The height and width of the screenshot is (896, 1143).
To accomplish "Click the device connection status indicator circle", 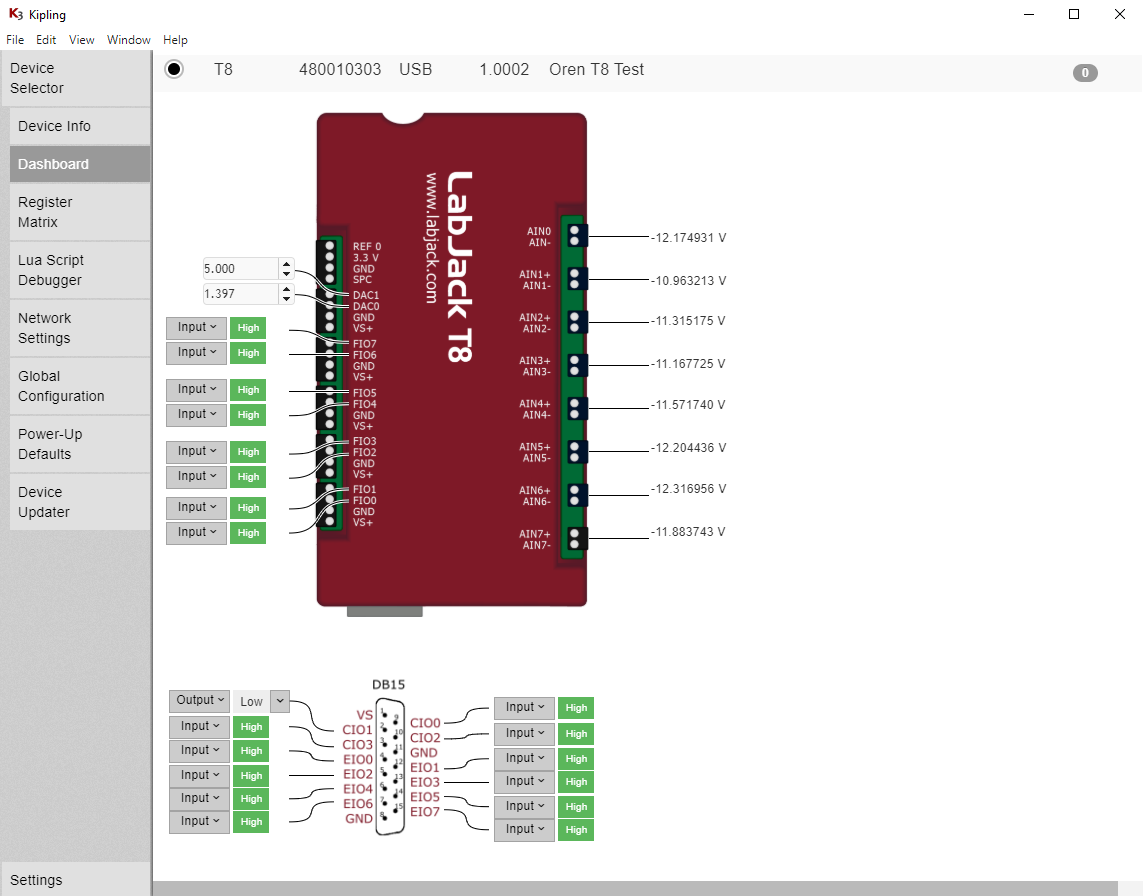I will click(x=174, y=69).
